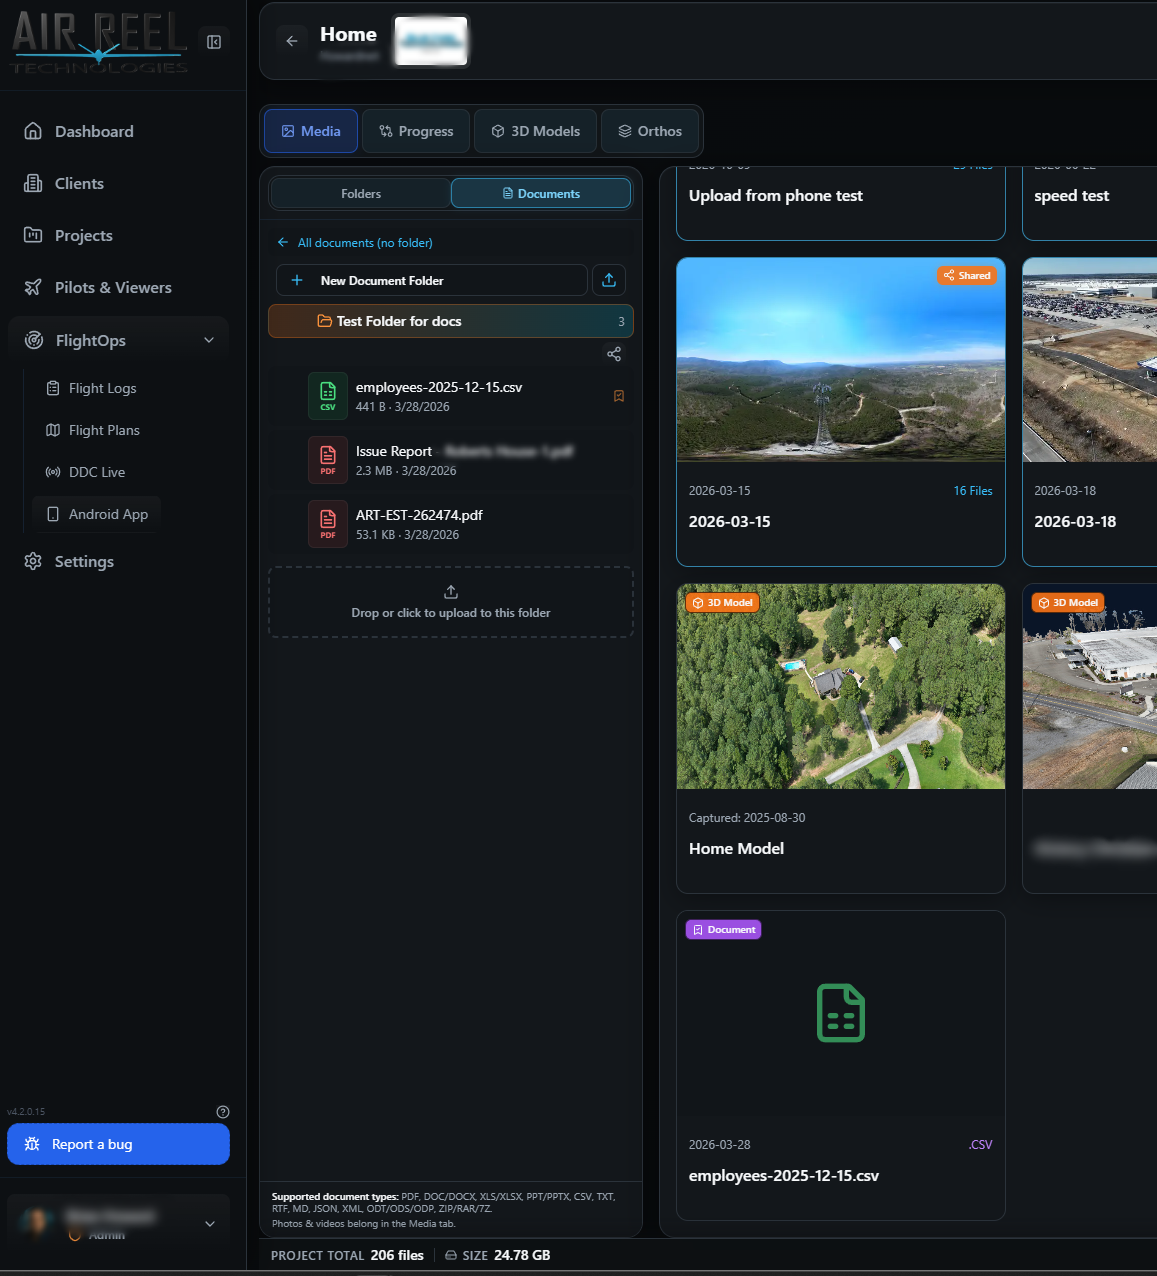Click the 16 Files link
This screenshot has width=1157, height=1276.
point(973,491)
